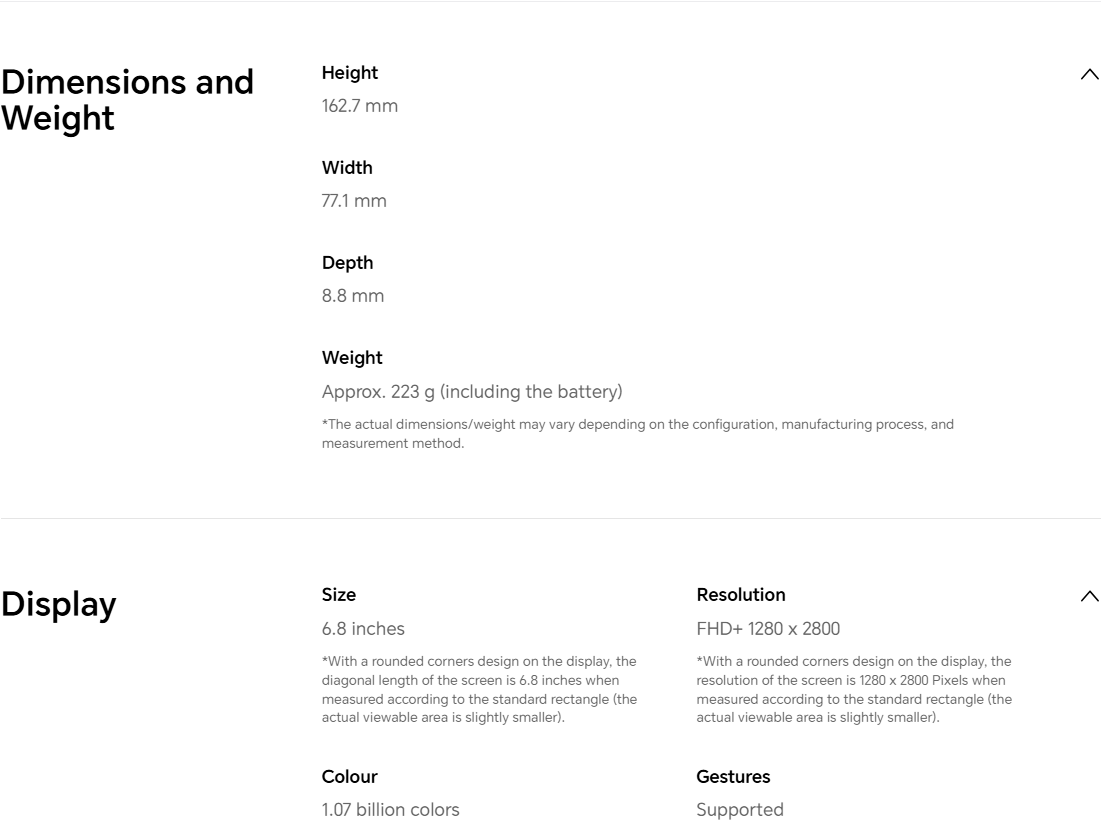Collapse the Display section chevron

pos(1089,596)
